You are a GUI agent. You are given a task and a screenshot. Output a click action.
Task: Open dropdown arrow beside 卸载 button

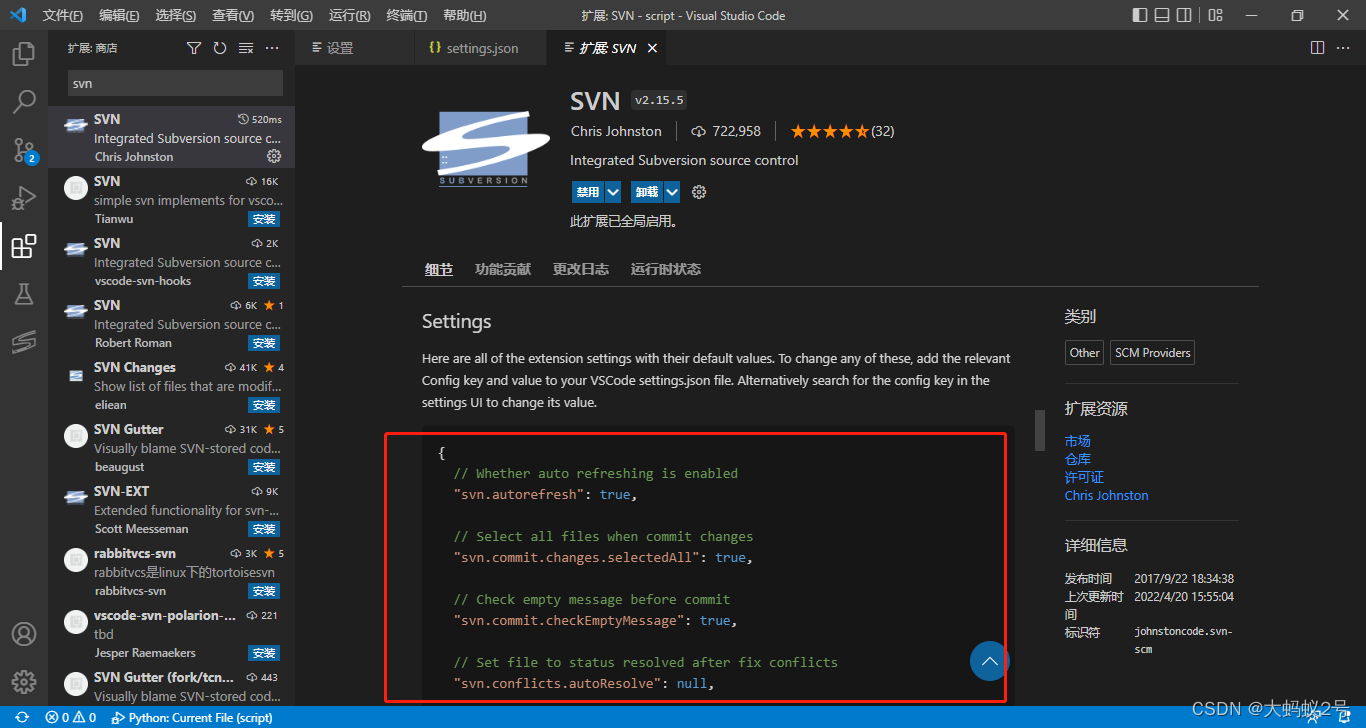coord(672,192)
